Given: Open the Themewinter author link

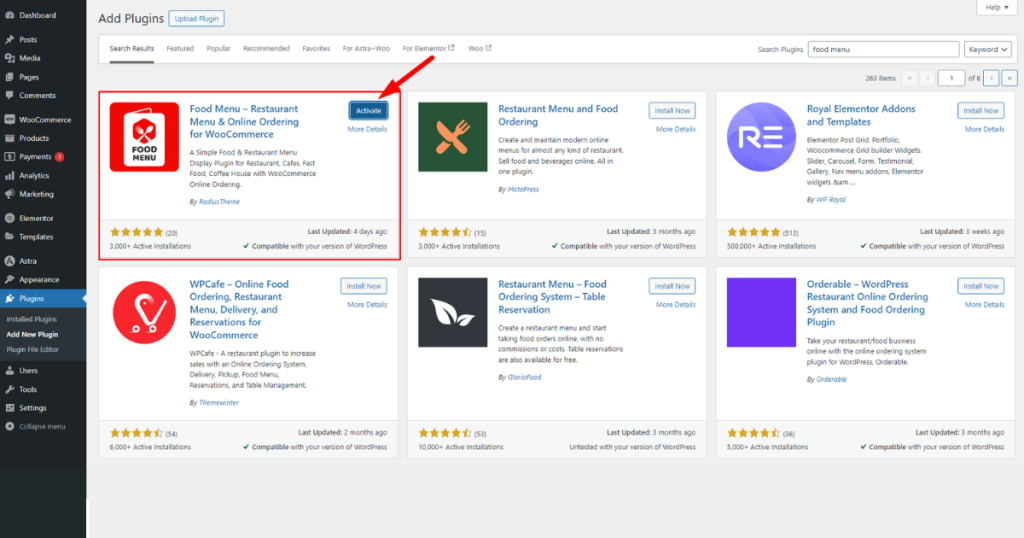Looking at the screenshot, I should point(219,403).
